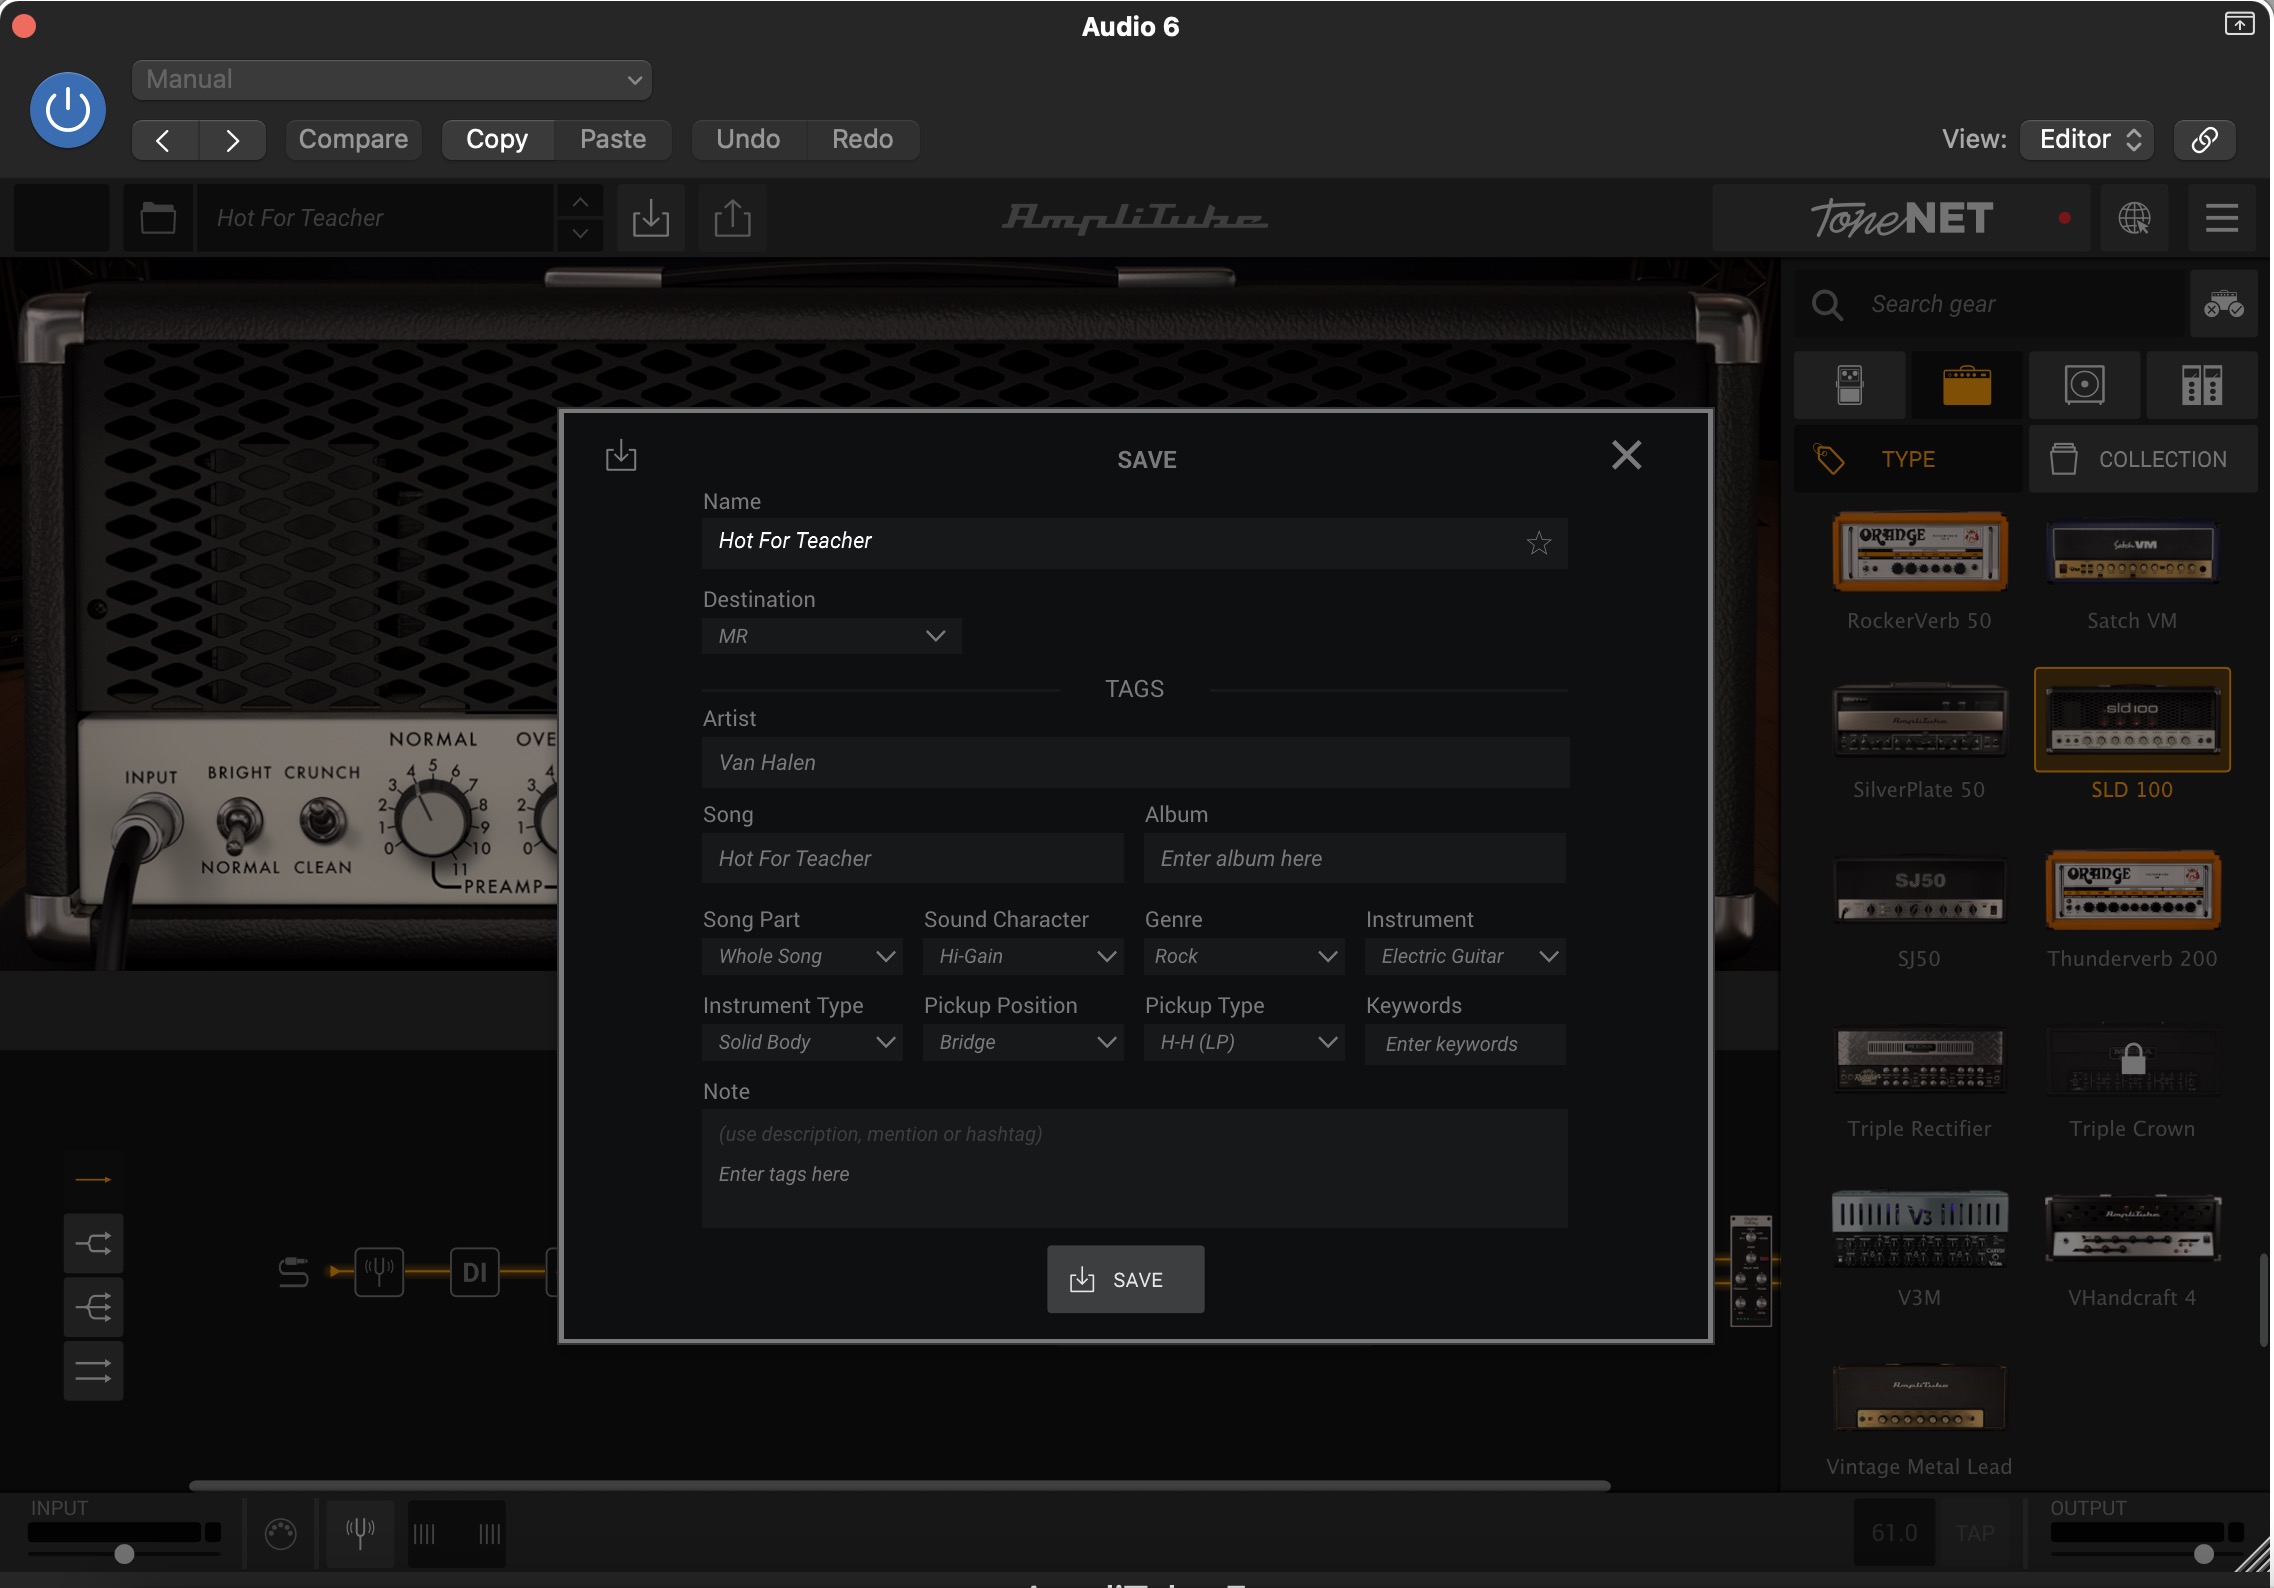Click the gear filter icon beside search
The width and height of the screenshot is (2274, 1588).
(2224, 304)
